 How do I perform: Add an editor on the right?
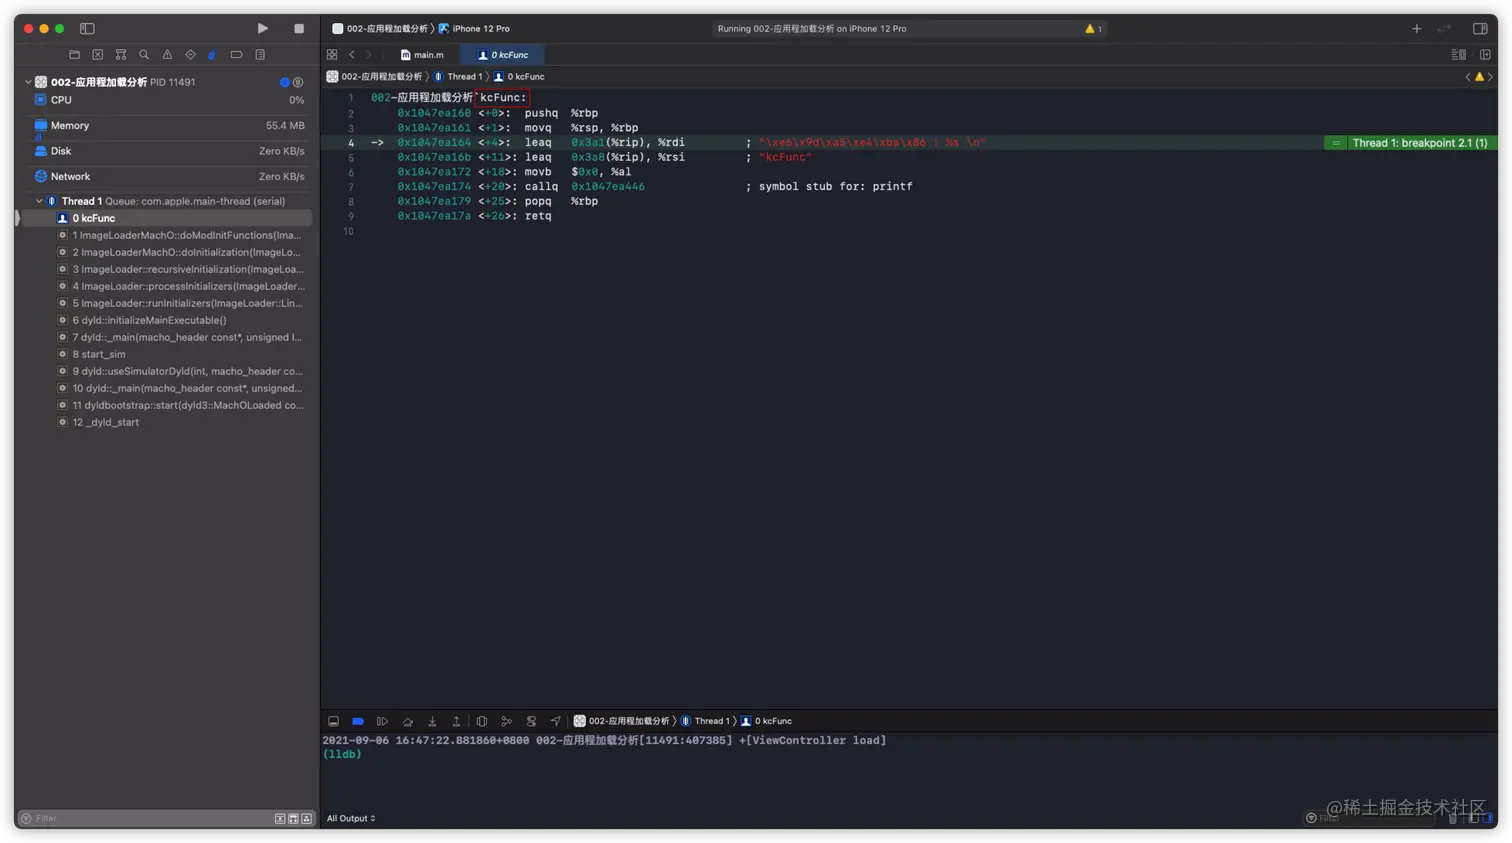point(1485,55)
